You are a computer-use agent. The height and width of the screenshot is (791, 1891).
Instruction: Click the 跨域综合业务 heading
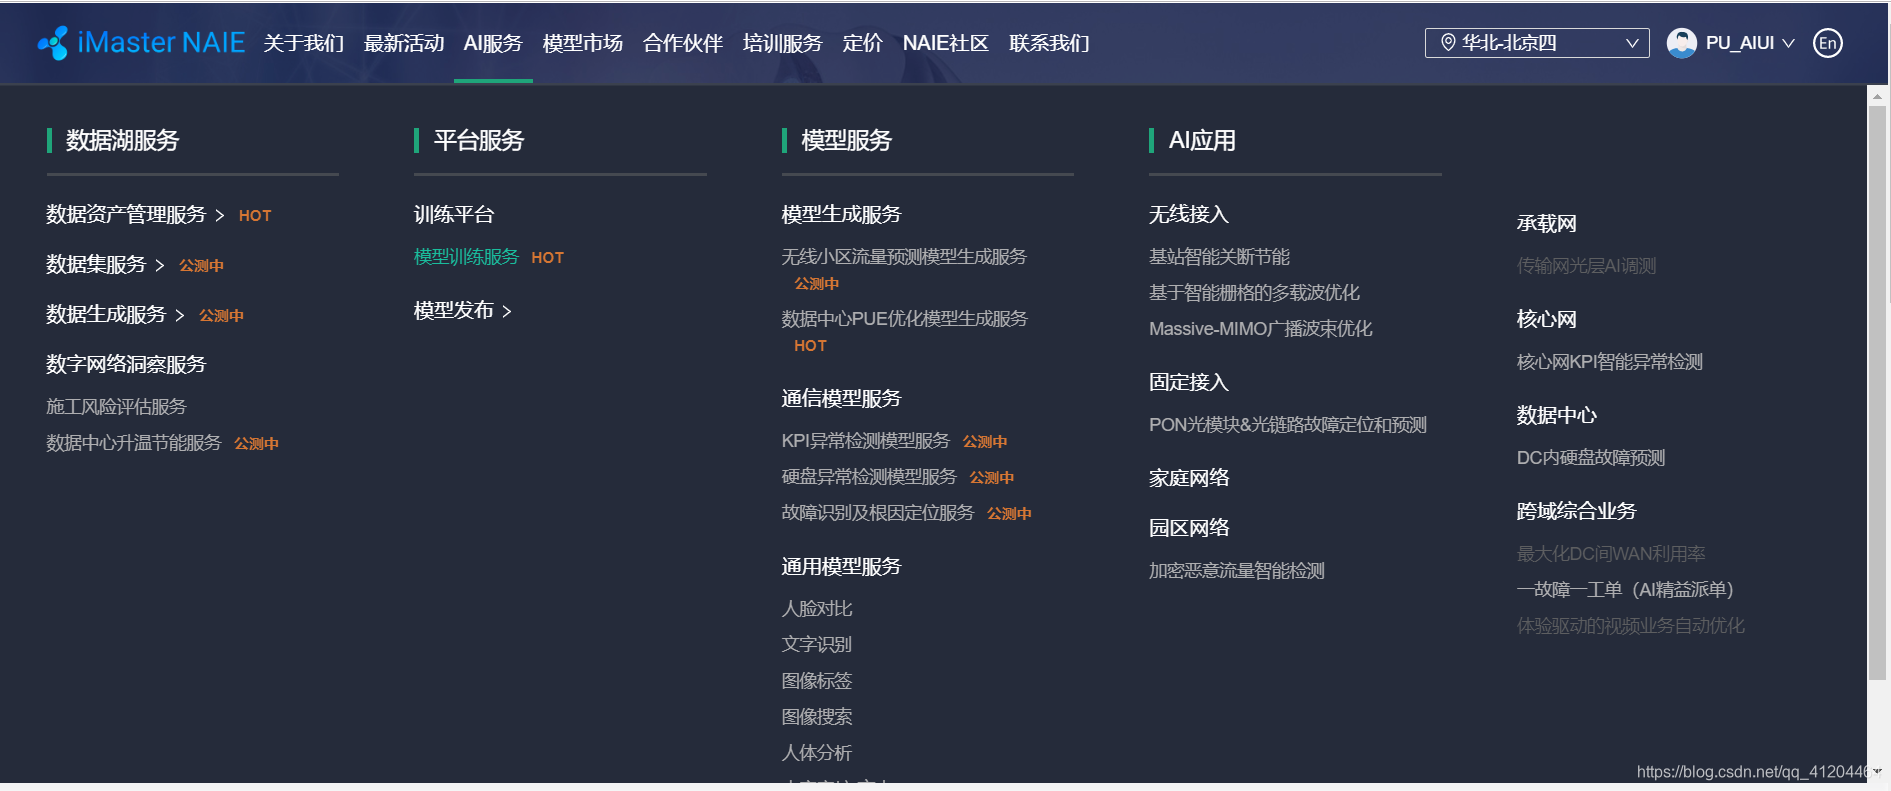pyautogui.click(x=1576, y=511)
